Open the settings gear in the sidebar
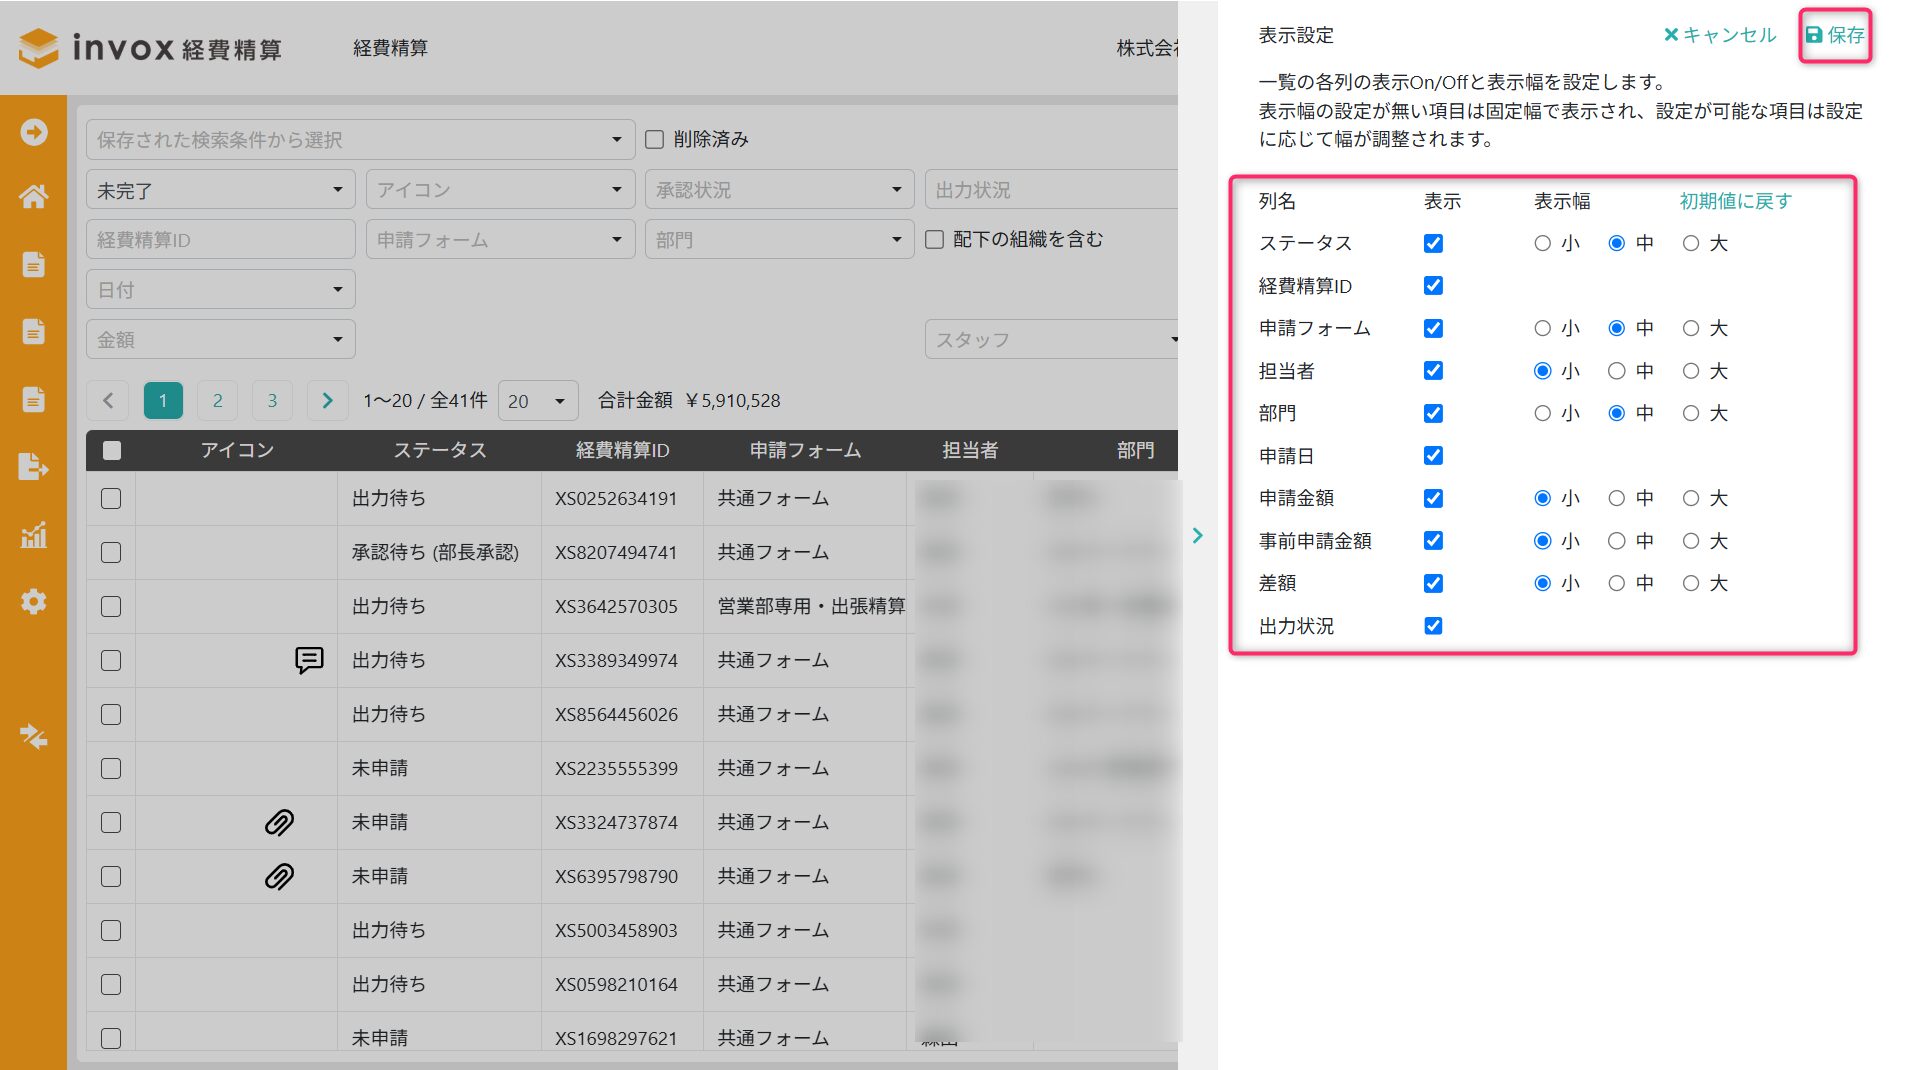1920x1070 pixels. pos(34,602)
